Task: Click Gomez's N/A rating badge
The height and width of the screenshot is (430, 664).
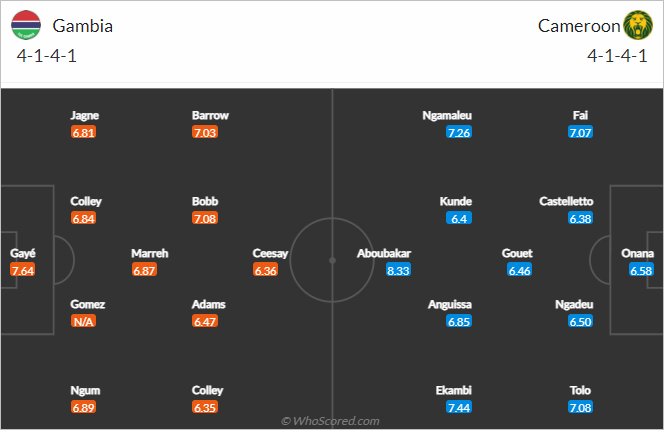Action: click(83, 321)
